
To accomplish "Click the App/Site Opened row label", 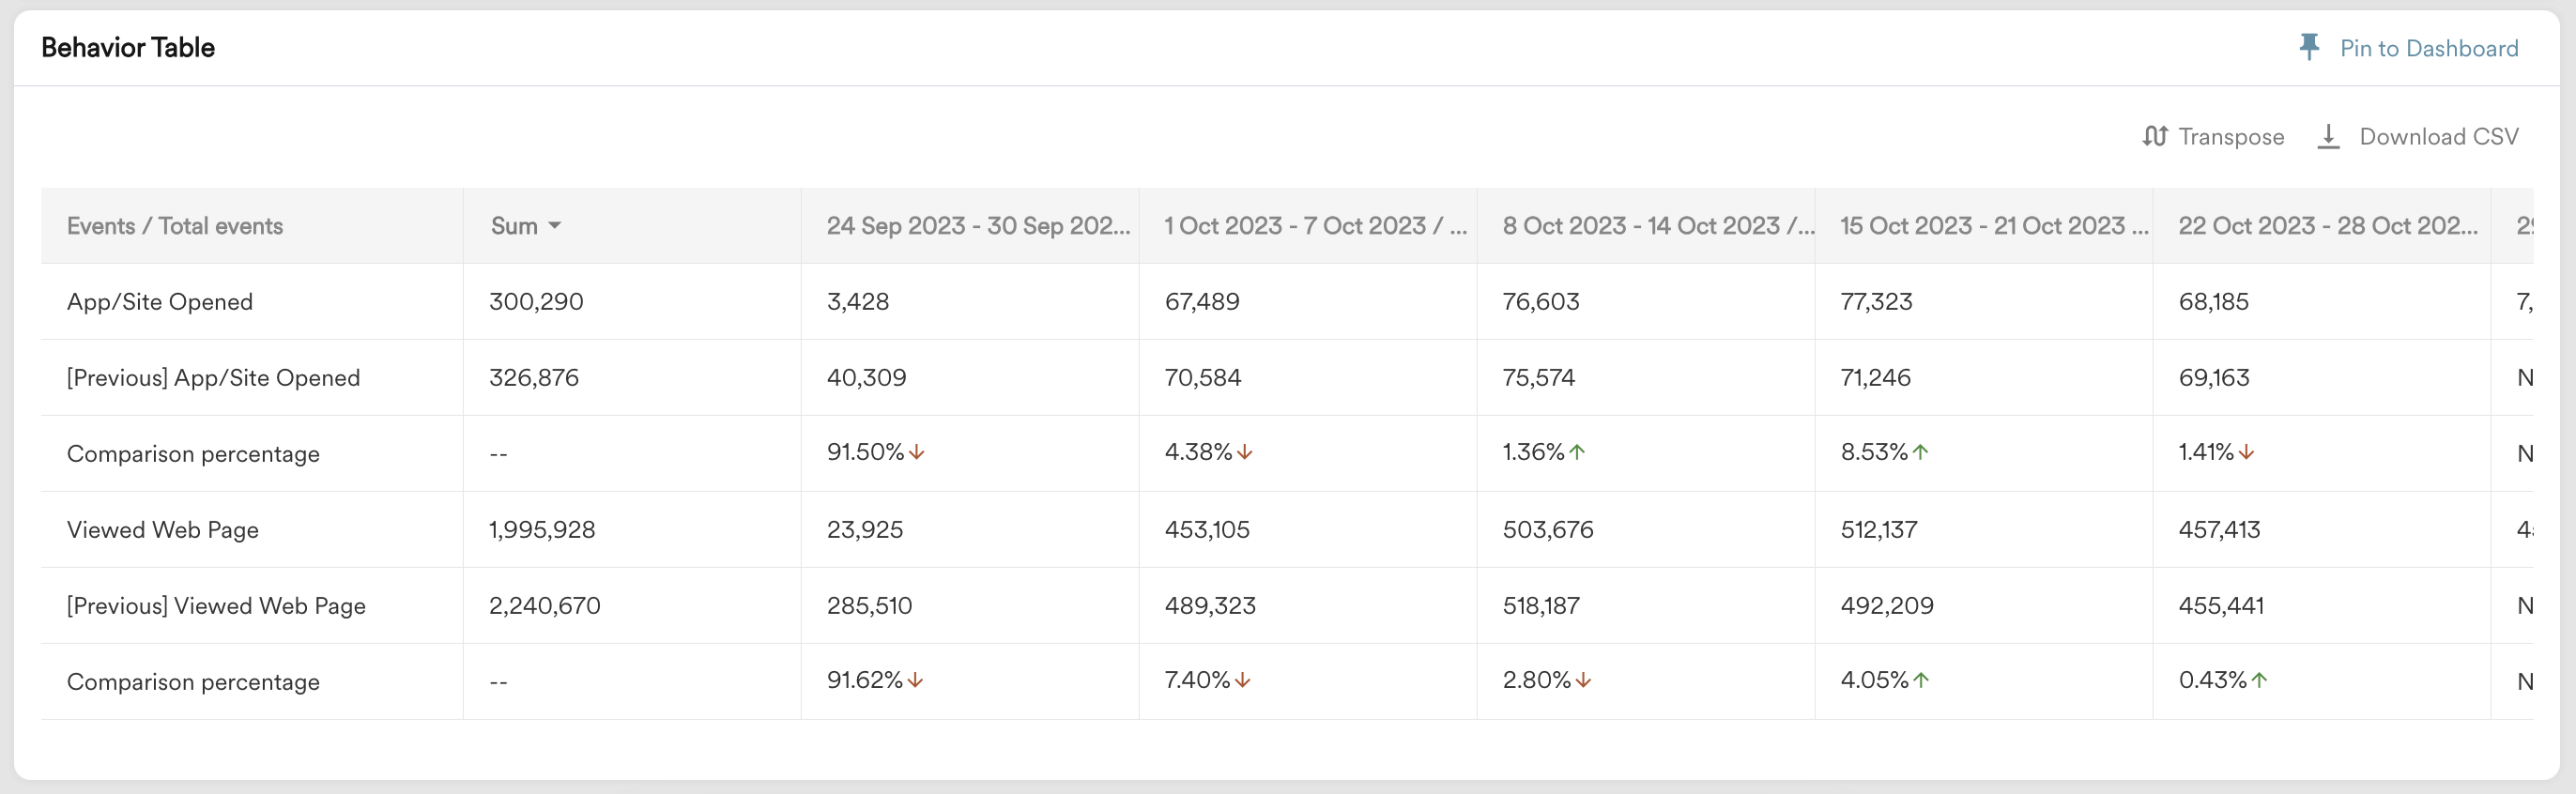I will pyautogui.click(x=160, y=302).
